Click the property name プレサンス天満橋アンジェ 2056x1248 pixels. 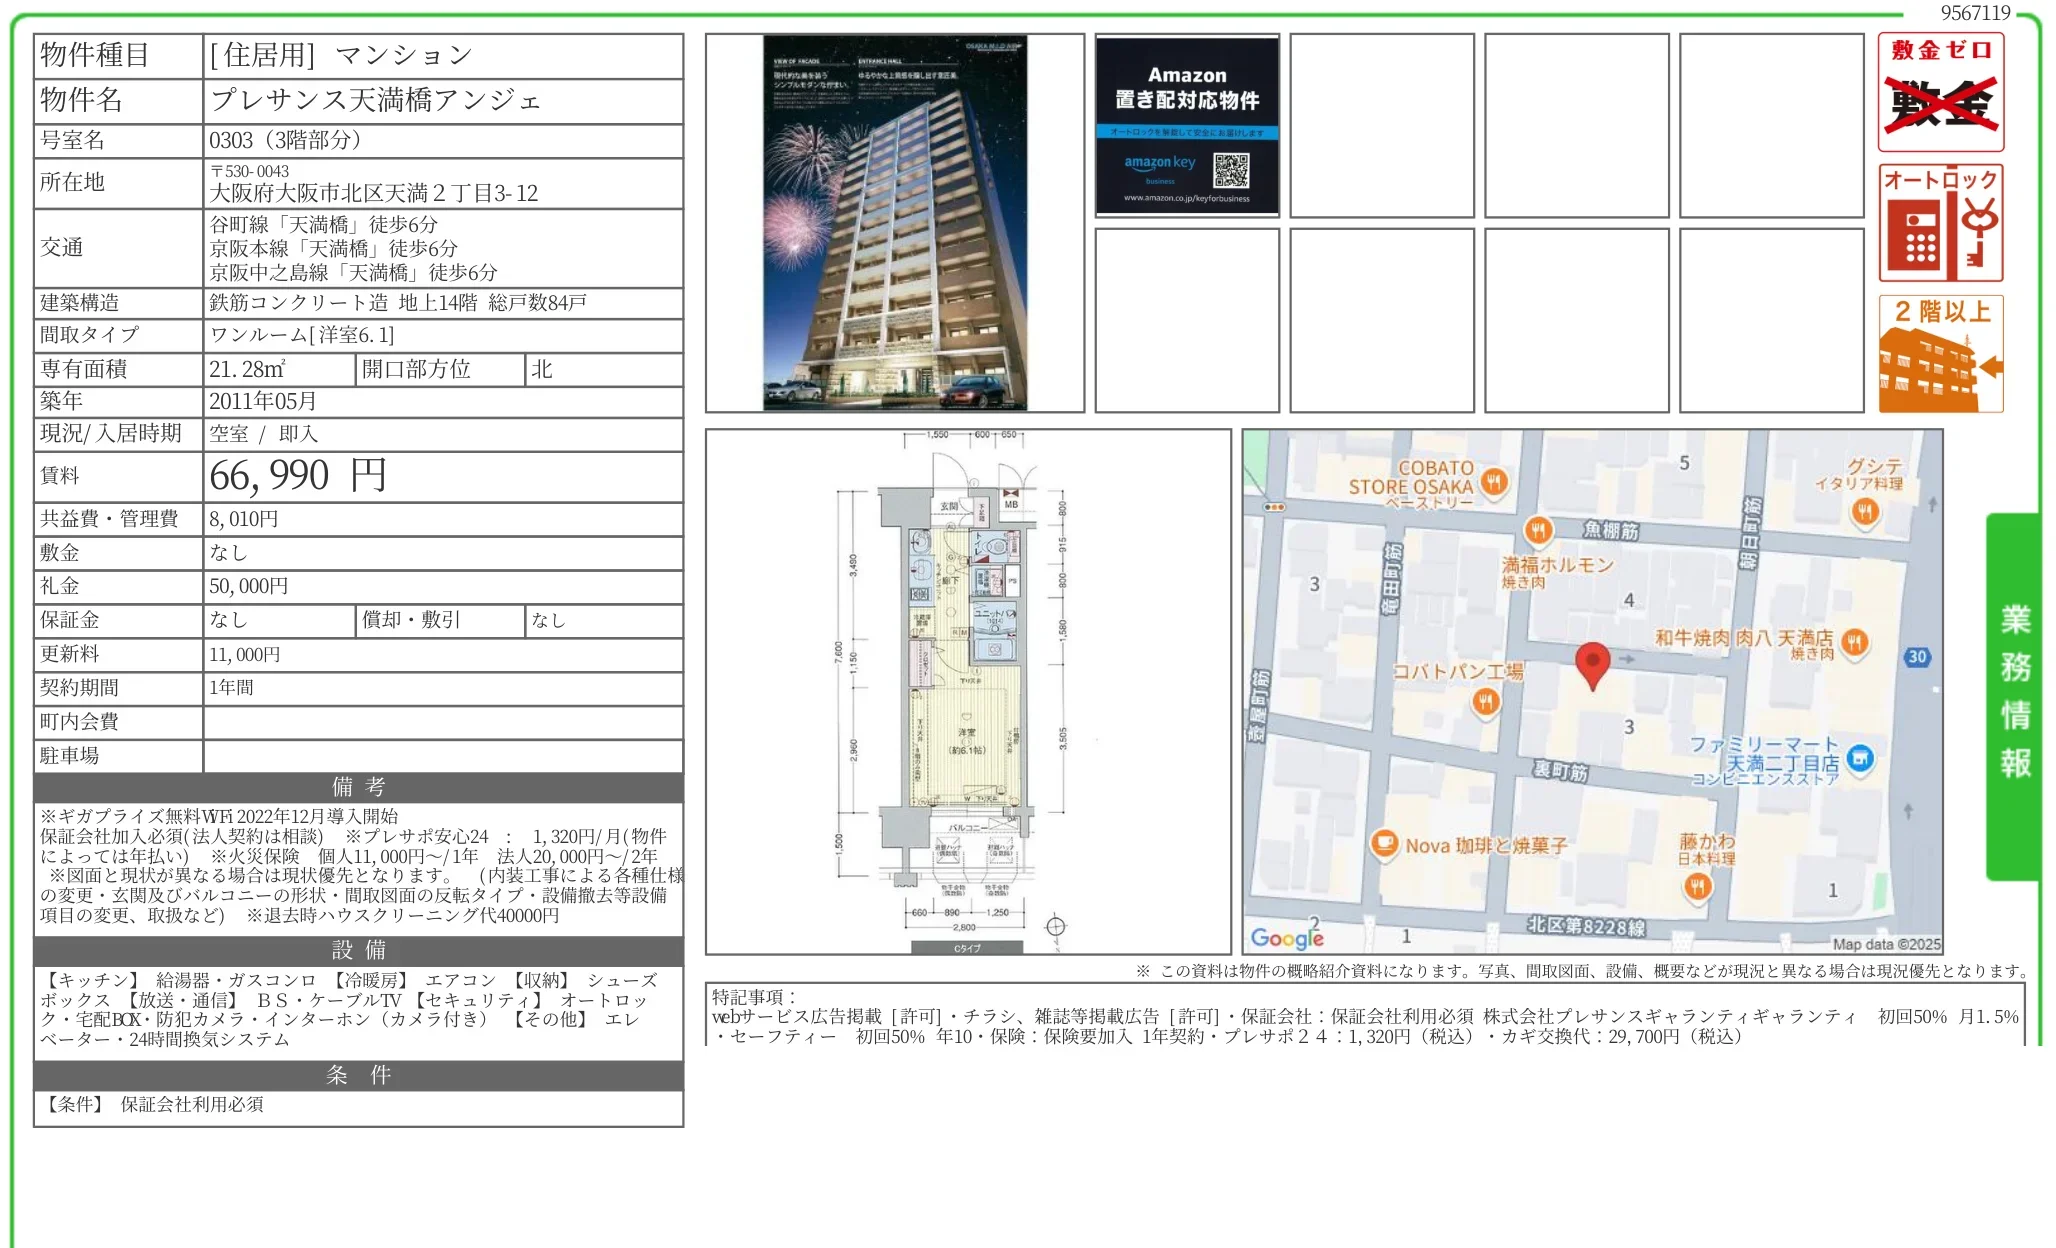pos(375,100)
